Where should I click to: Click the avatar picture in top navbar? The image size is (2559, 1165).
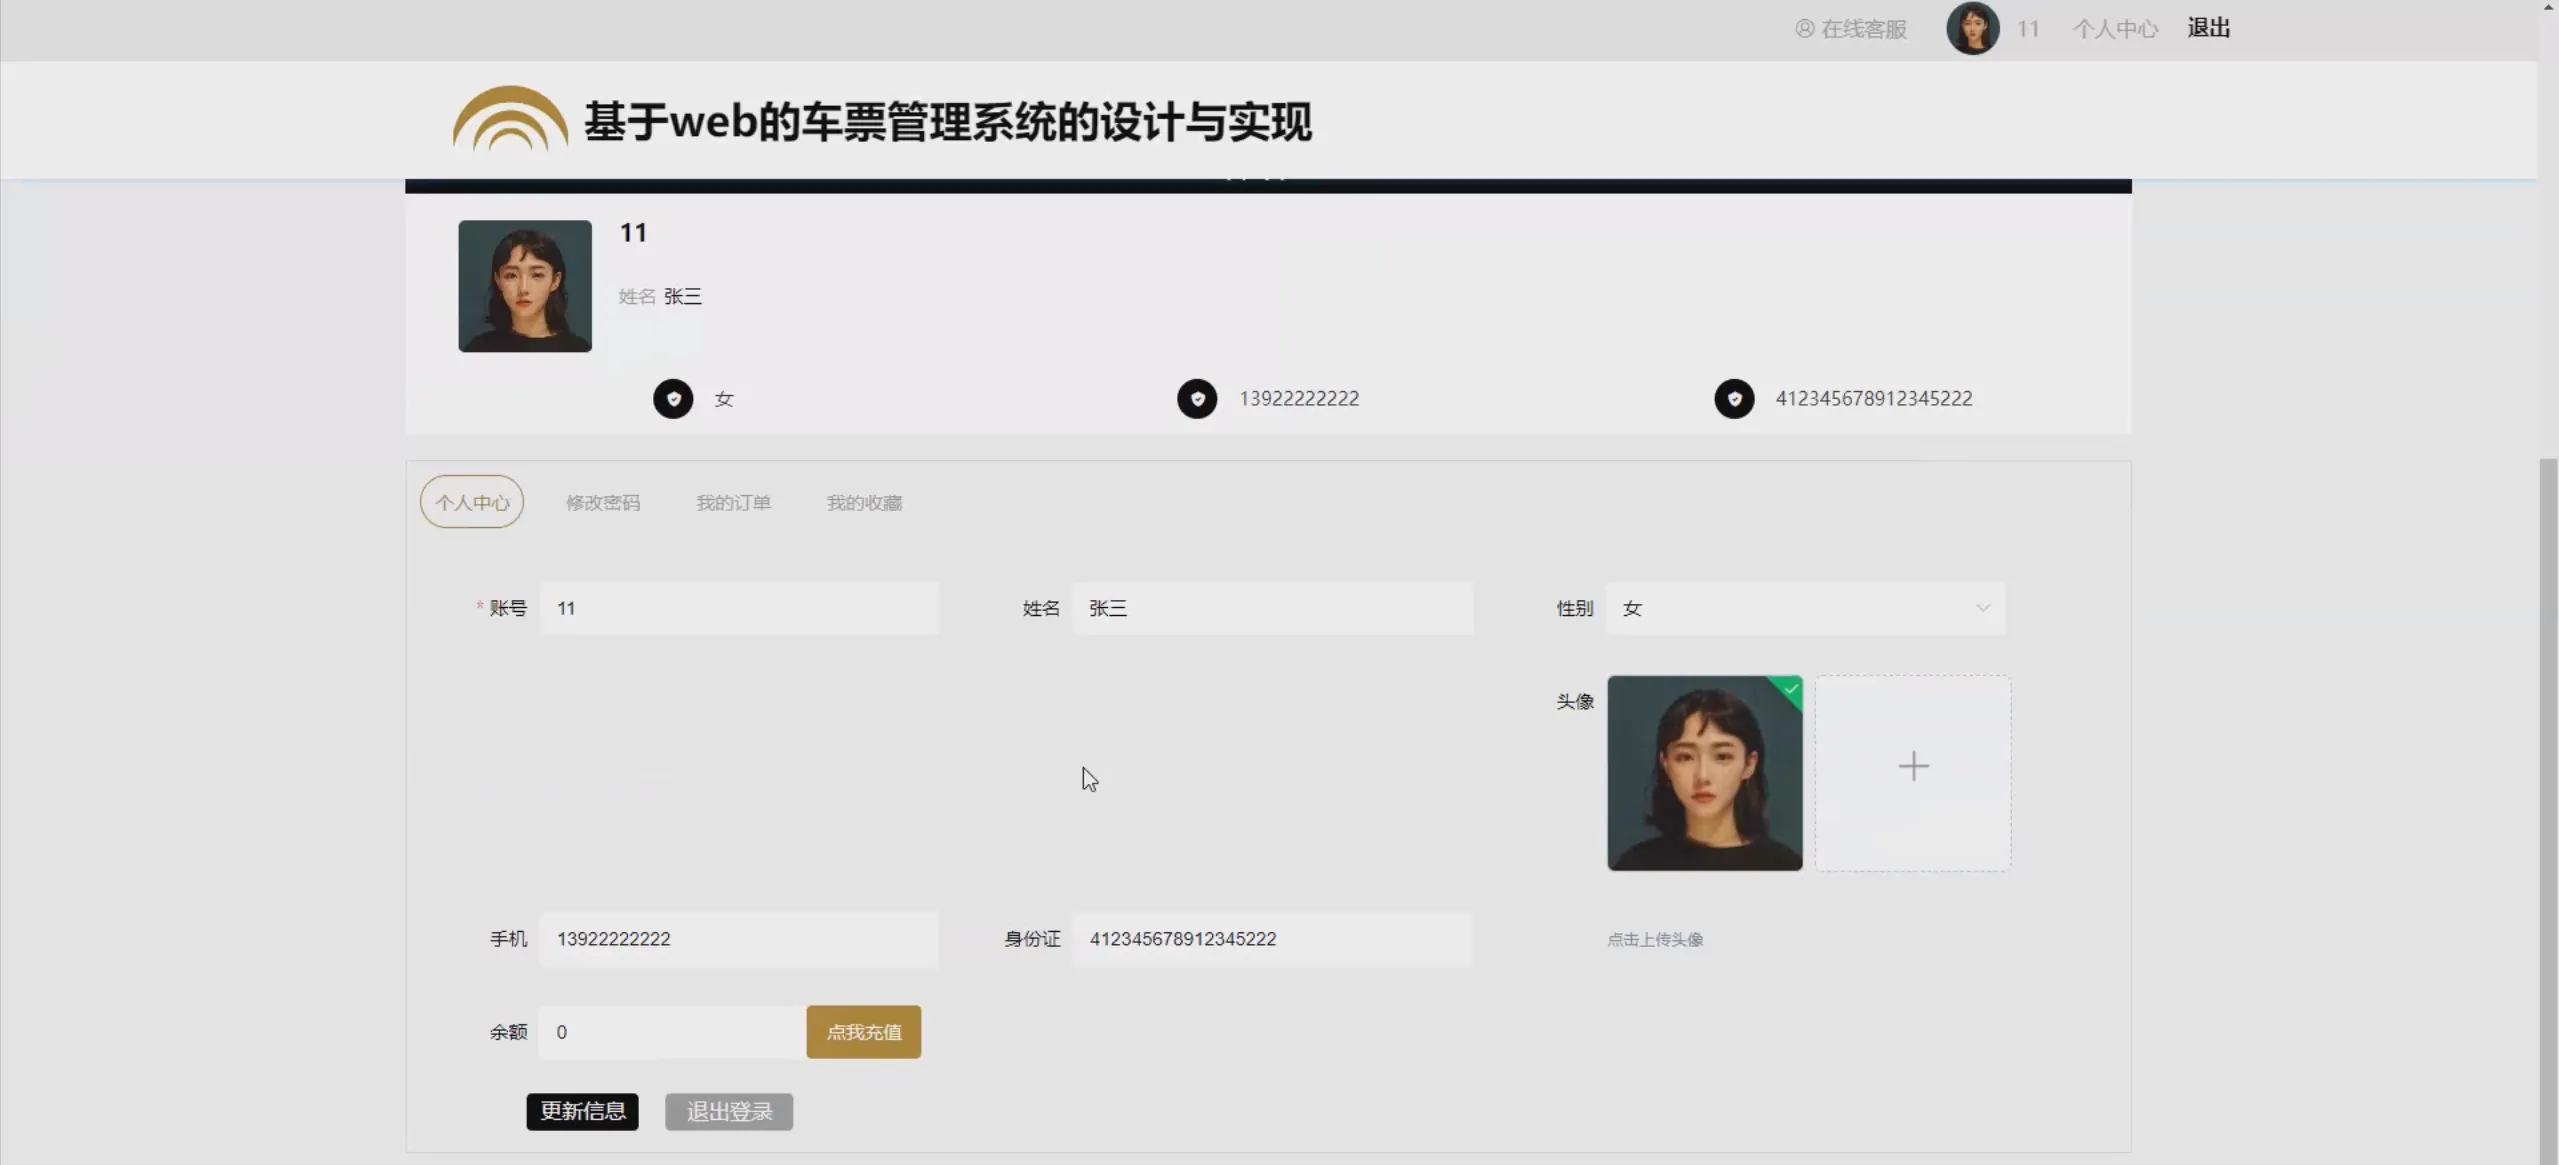pyautogui.click(x=1971, y=28)
